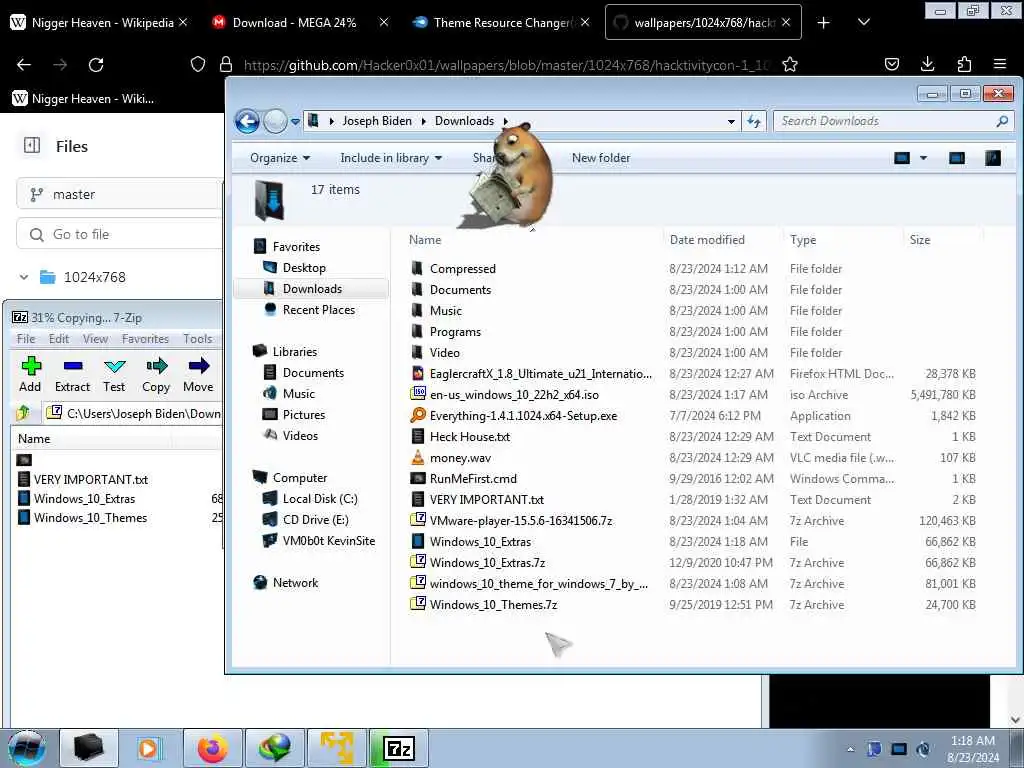The image size is (1024, 768).
Task: Switch to Theme Resource Changer tab
Action: pos(503,22)
